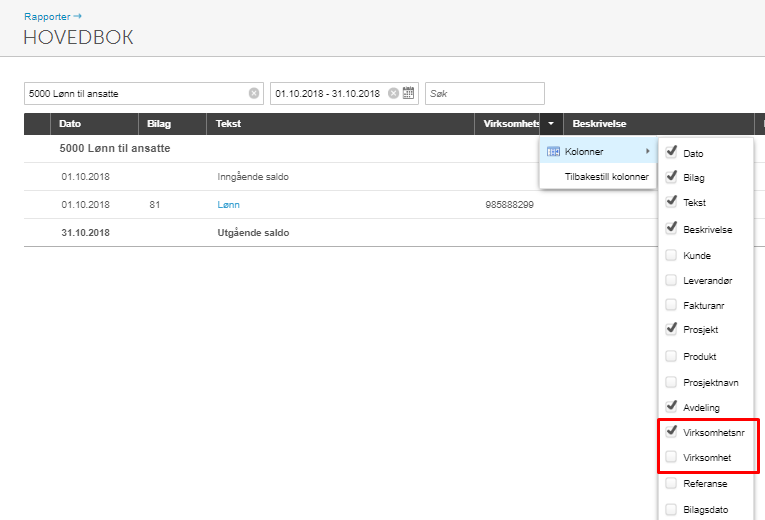
Task: Click the 31.10.2018 date cell
Action: [85, 233]
